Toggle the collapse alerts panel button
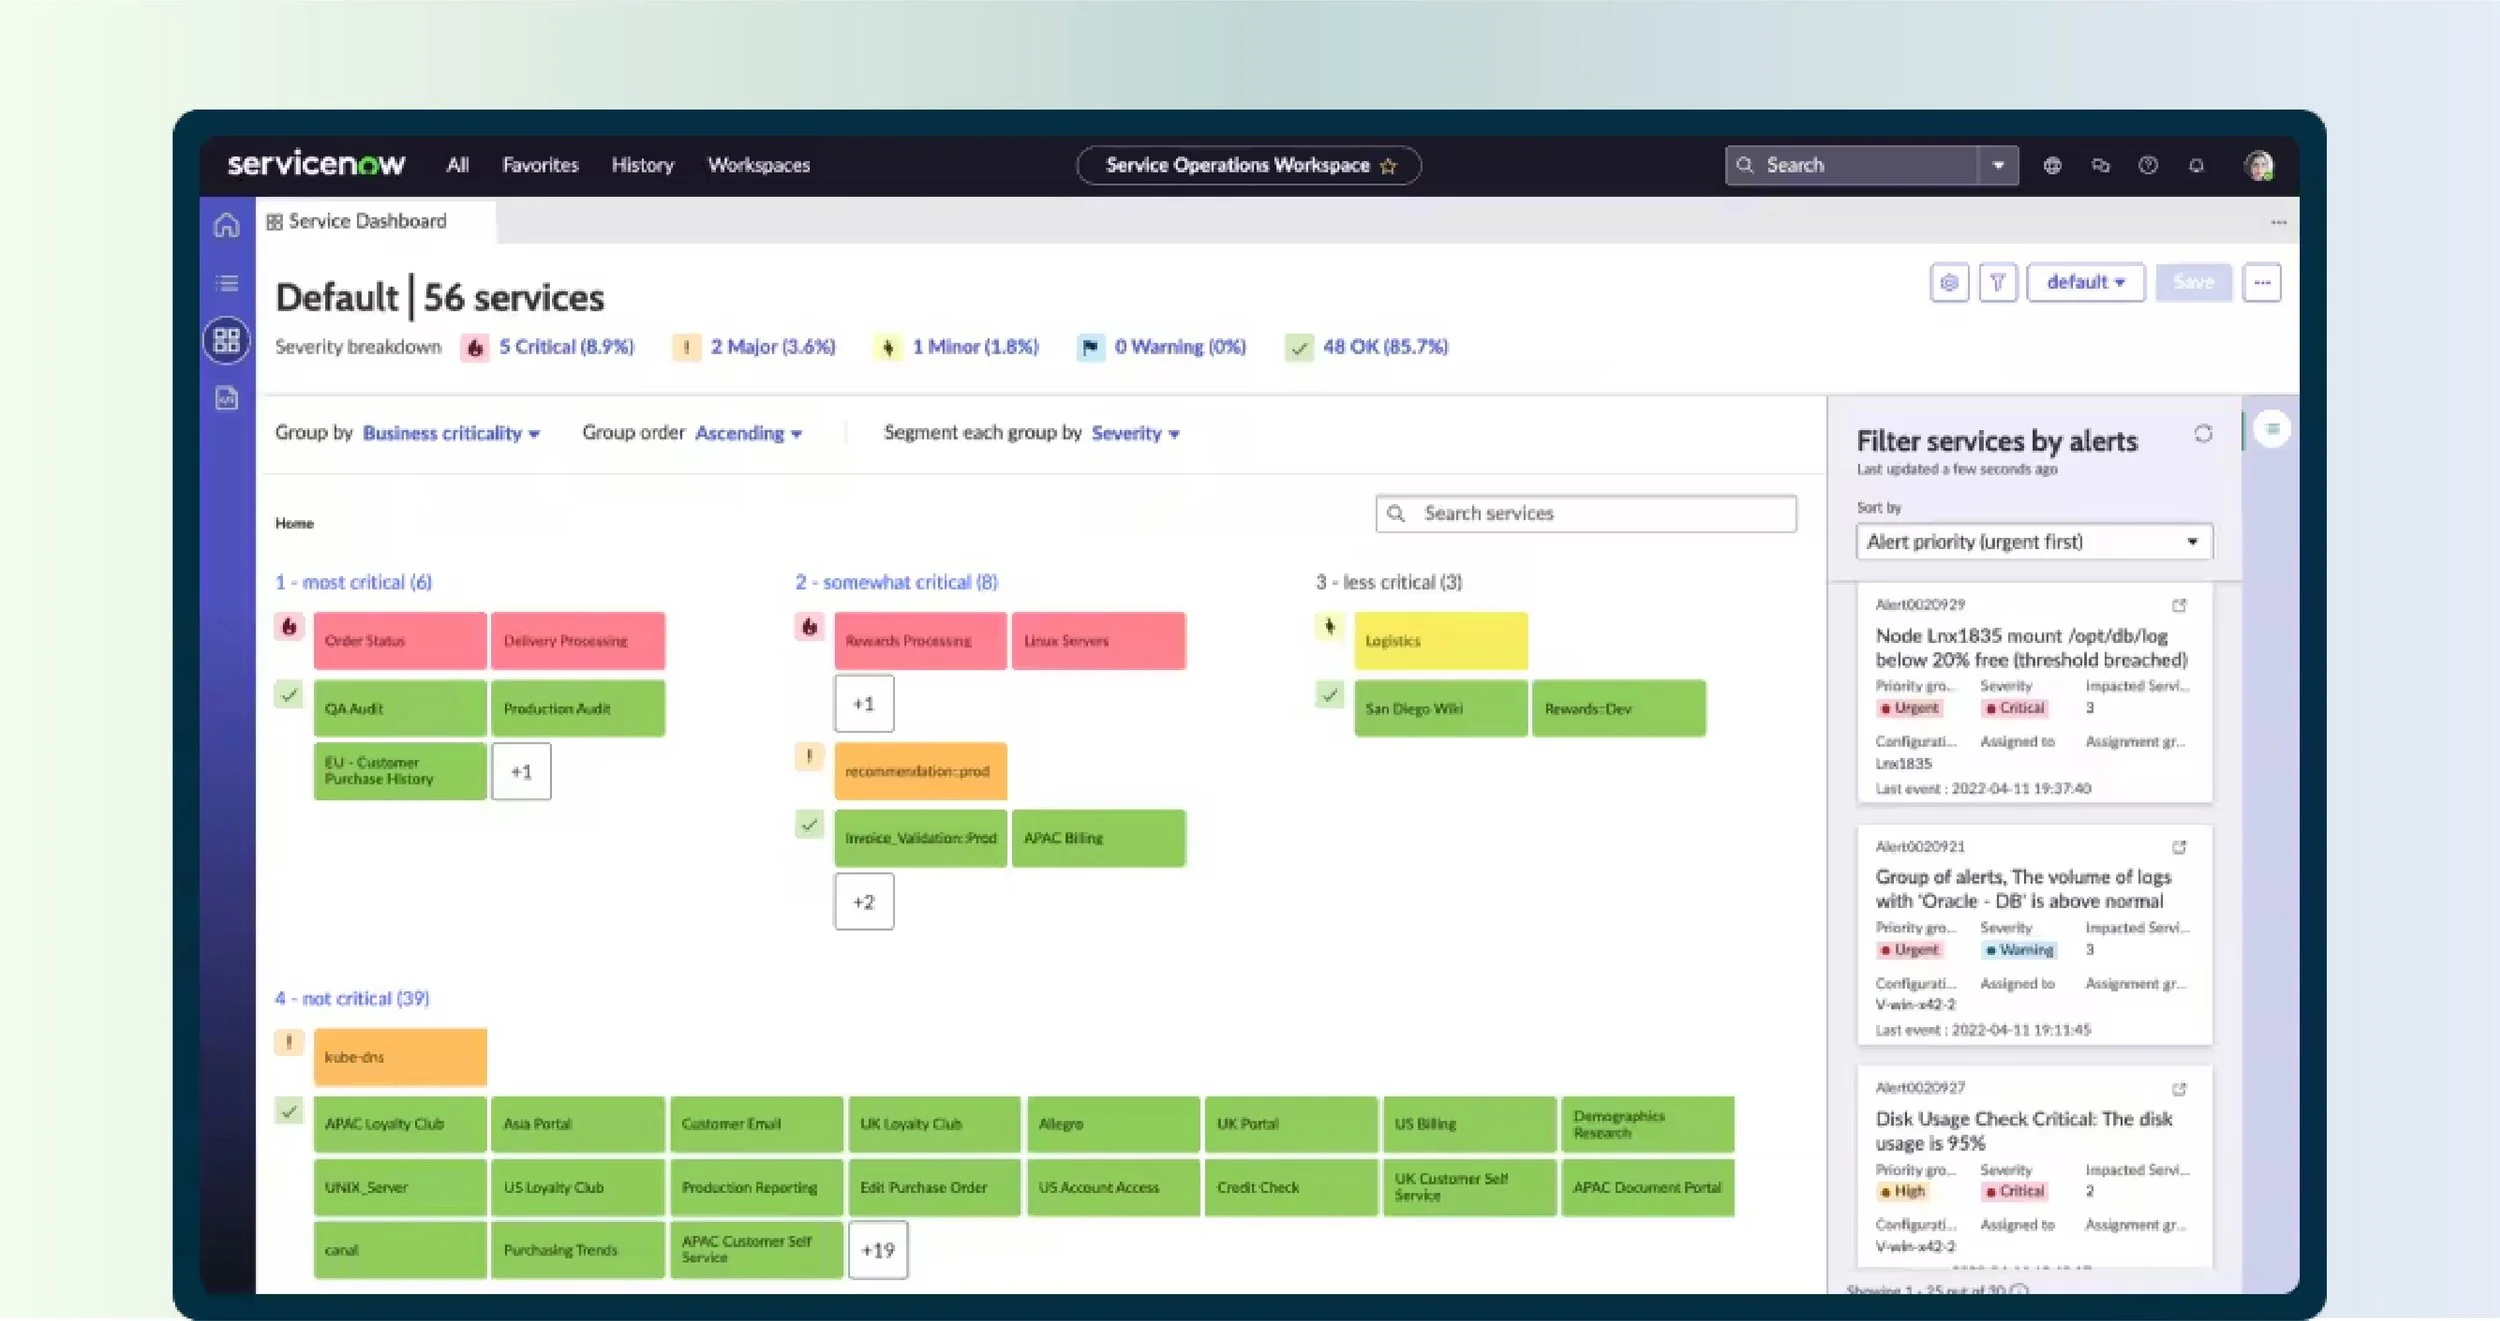This screenshot has width=2500, height=1321. click(x=2272, y=430)
